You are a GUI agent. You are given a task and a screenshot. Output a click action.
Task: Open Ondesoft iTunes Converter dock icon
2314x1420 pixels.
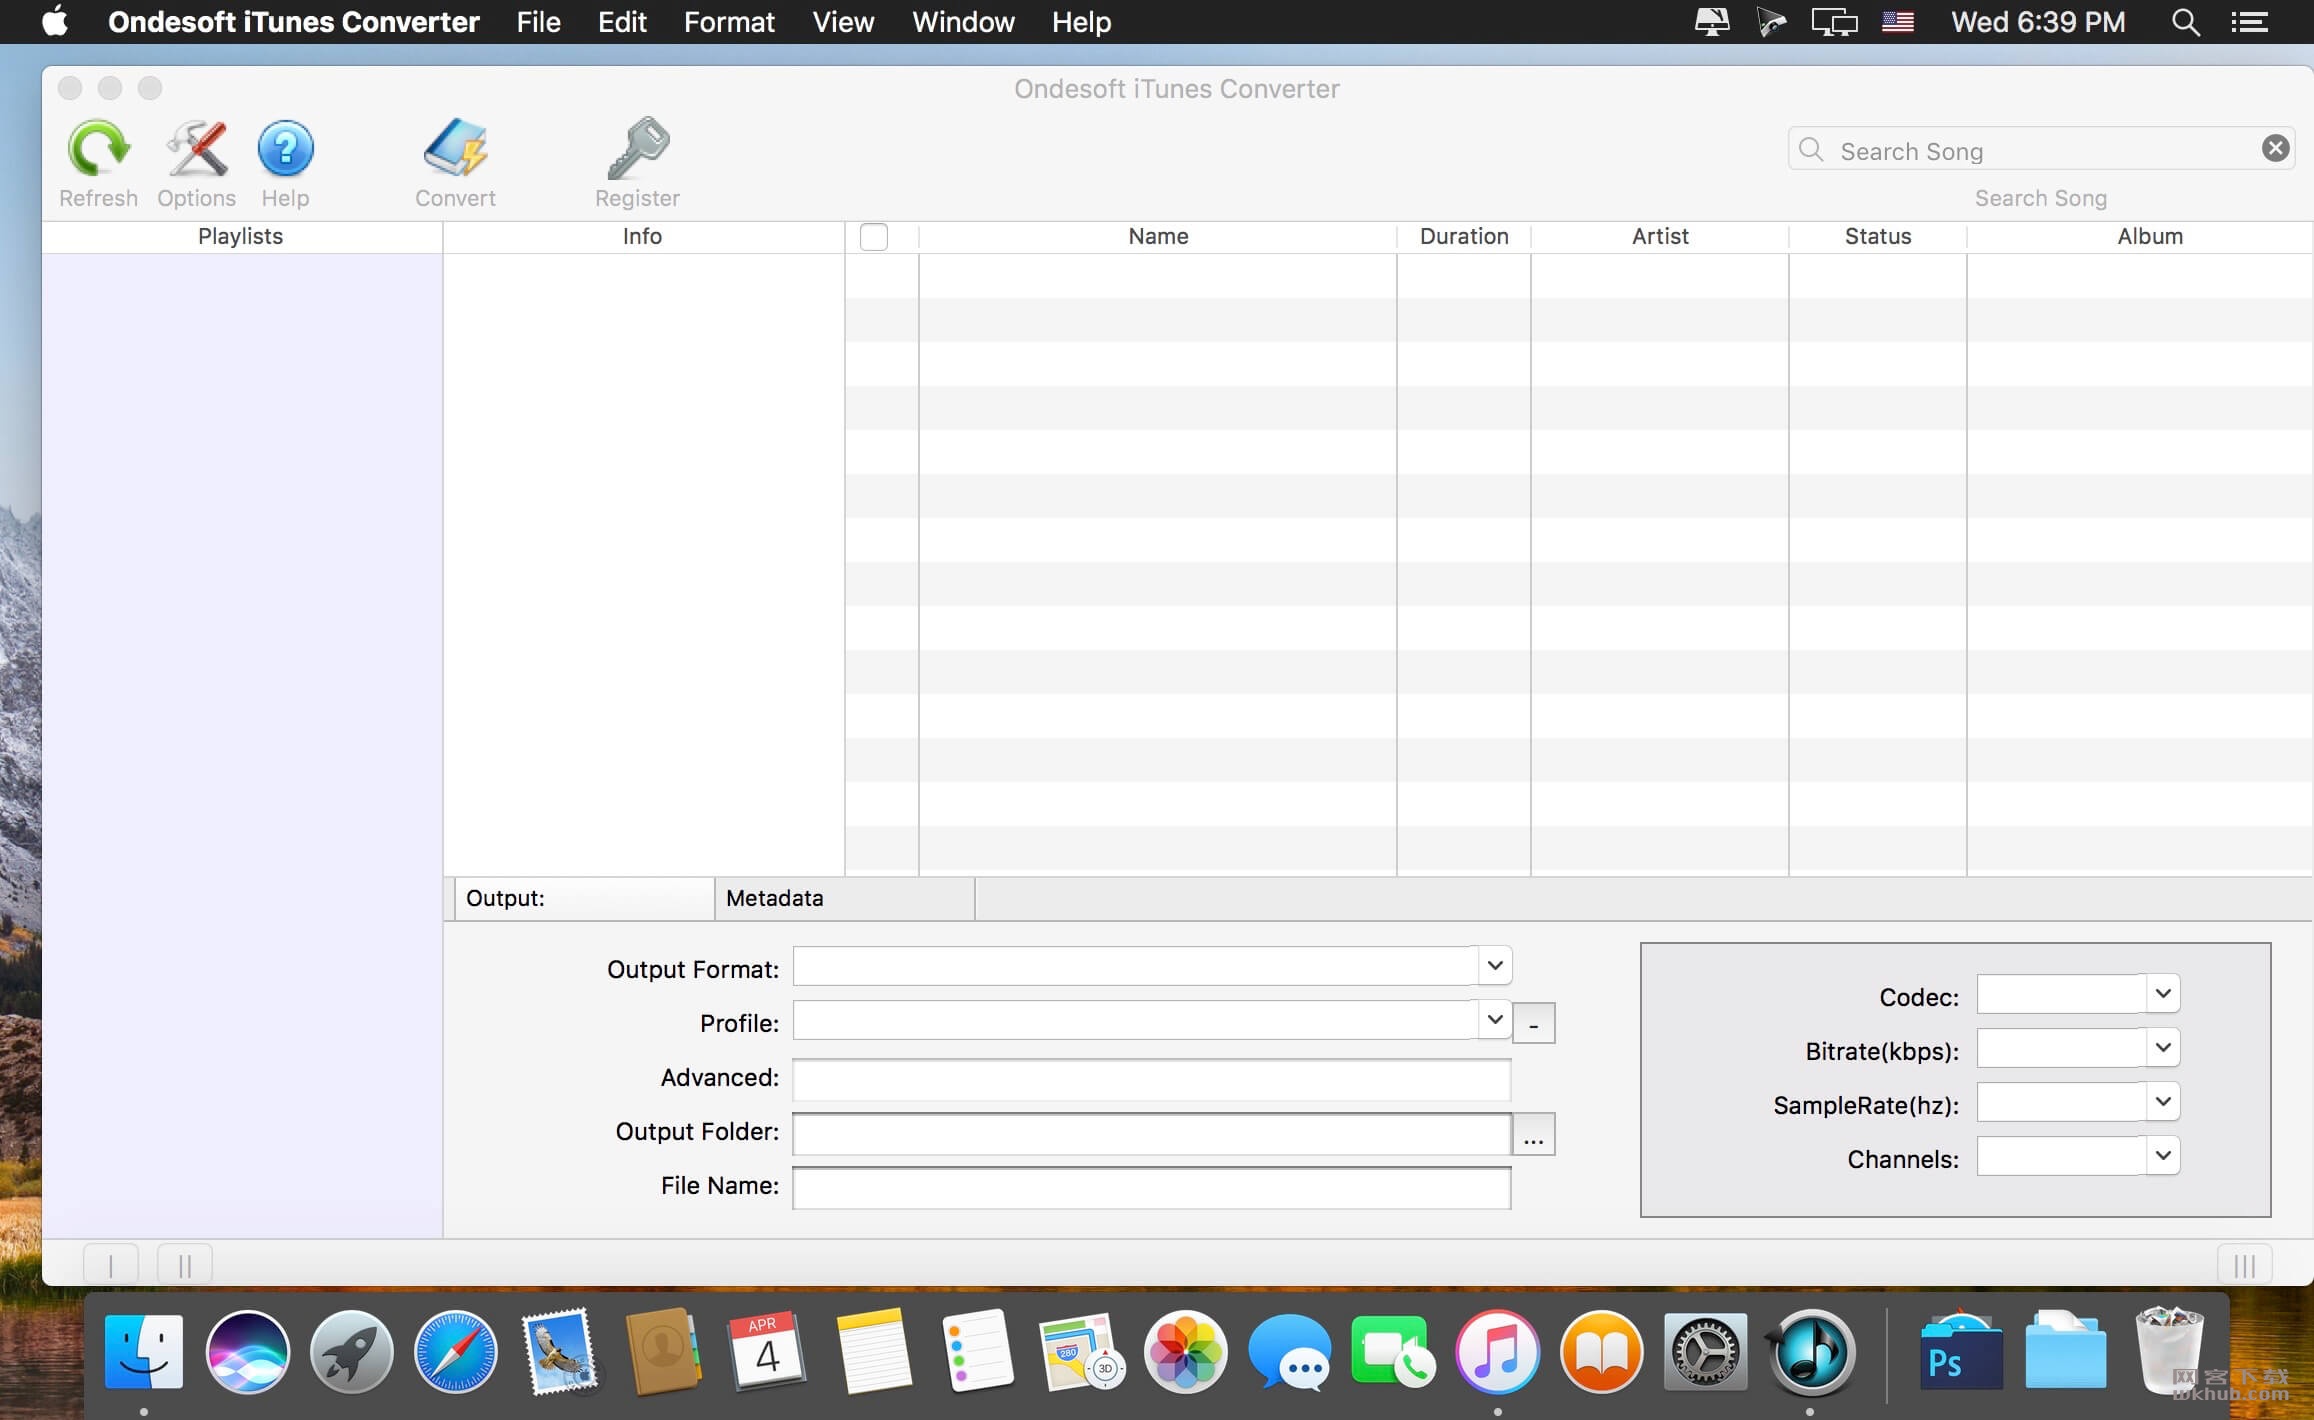[1810, 1352]
